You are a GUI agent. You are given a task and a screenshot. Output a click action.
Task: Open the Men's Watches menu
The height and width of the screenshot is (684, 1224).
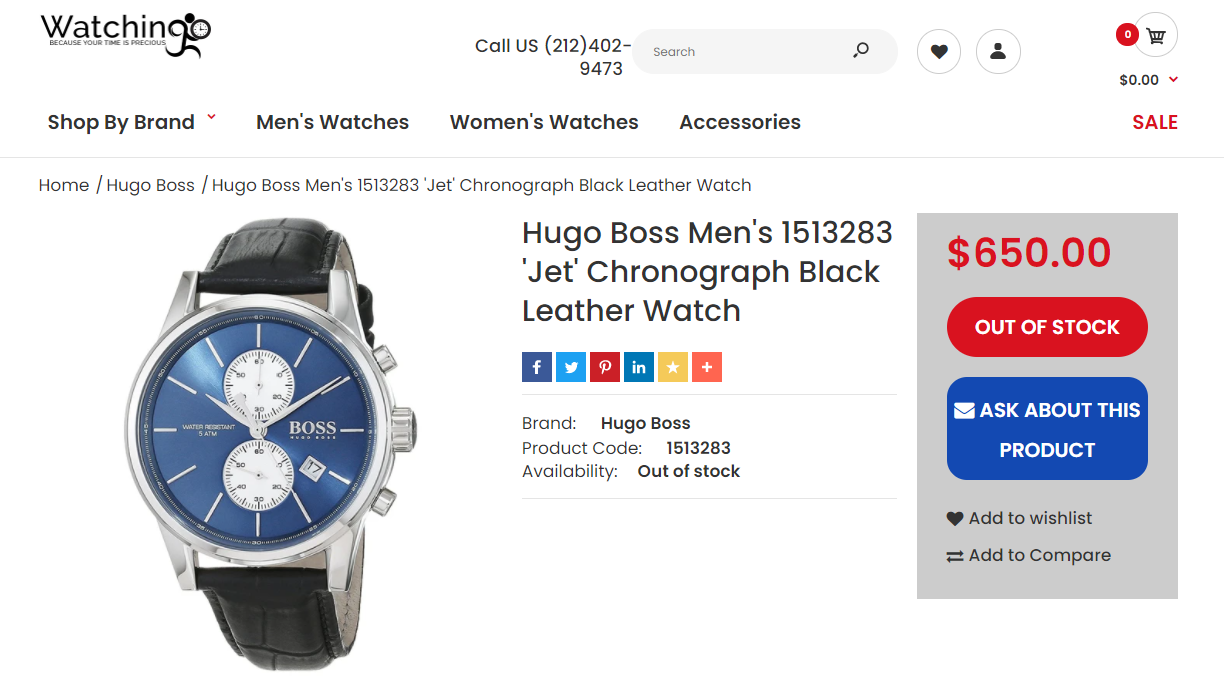[x=332, y=122]
